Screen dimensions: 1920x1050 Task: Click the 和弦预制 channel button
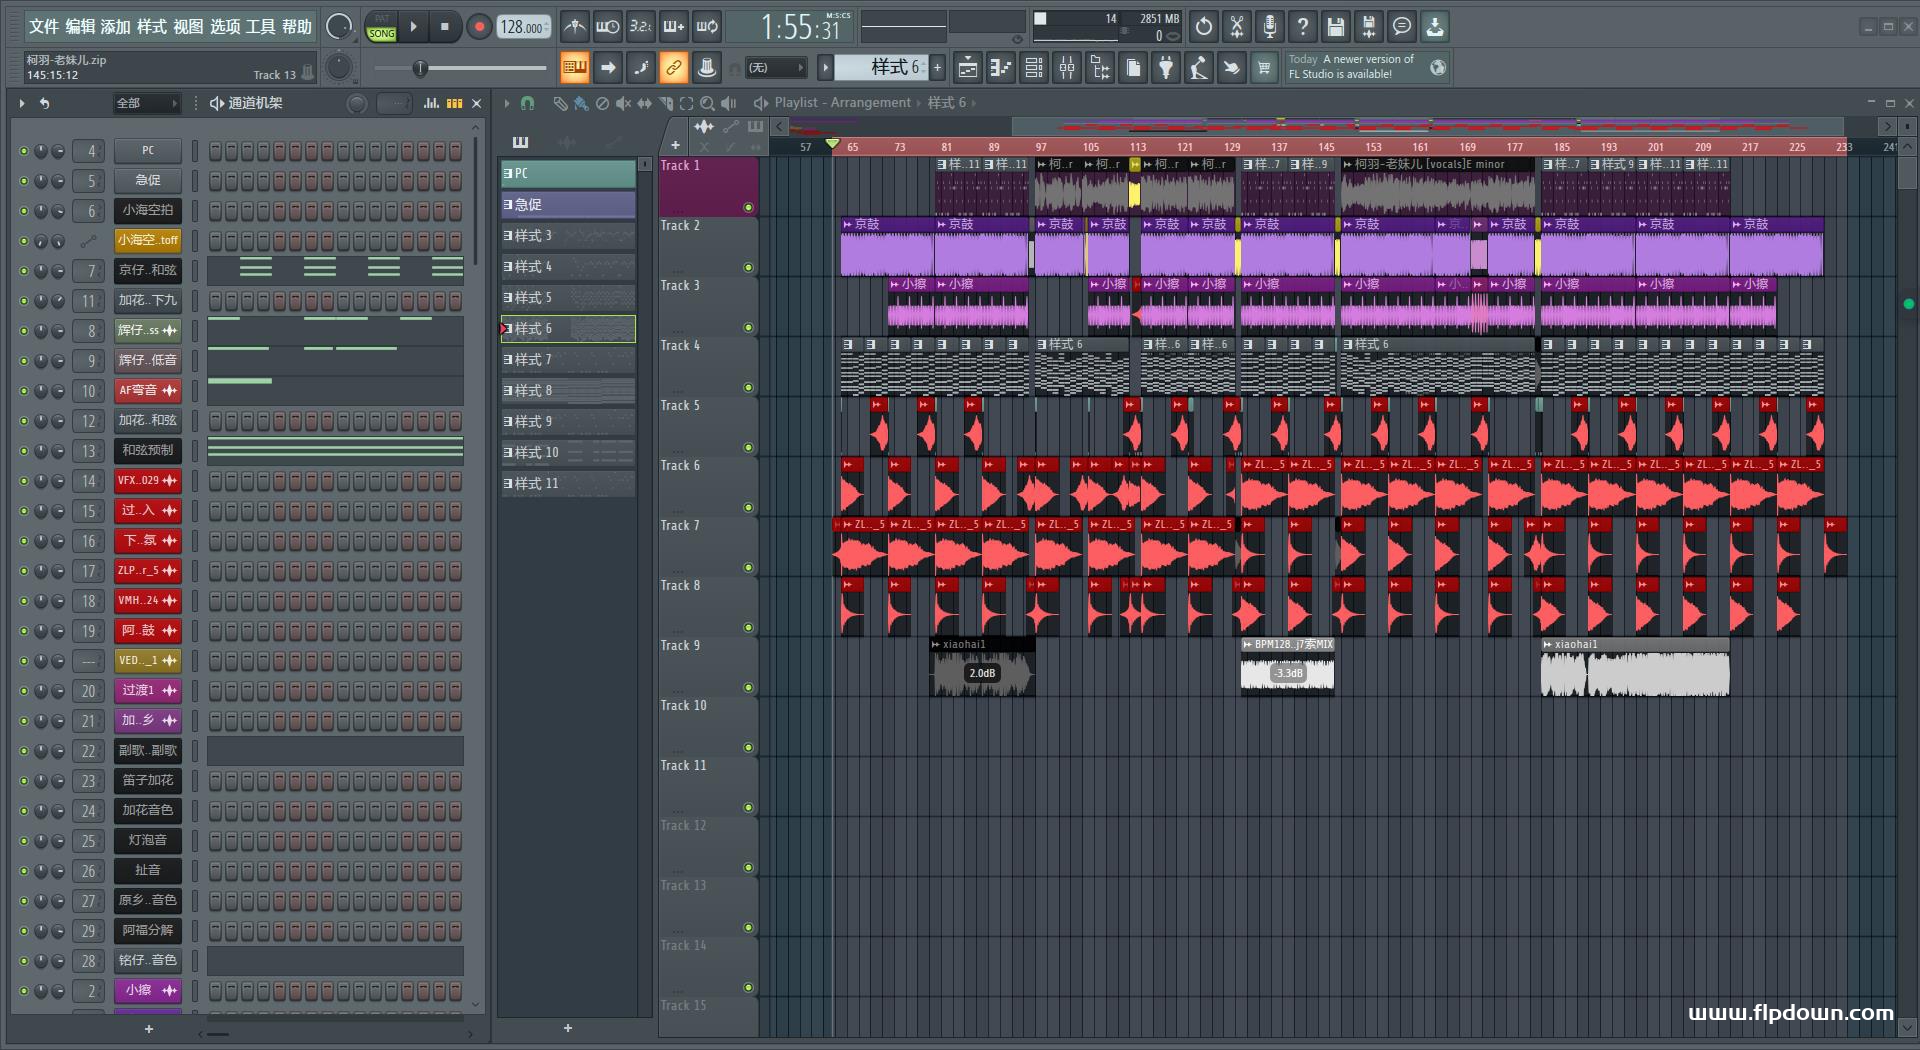pyautogui.click(x=148, y=450)
